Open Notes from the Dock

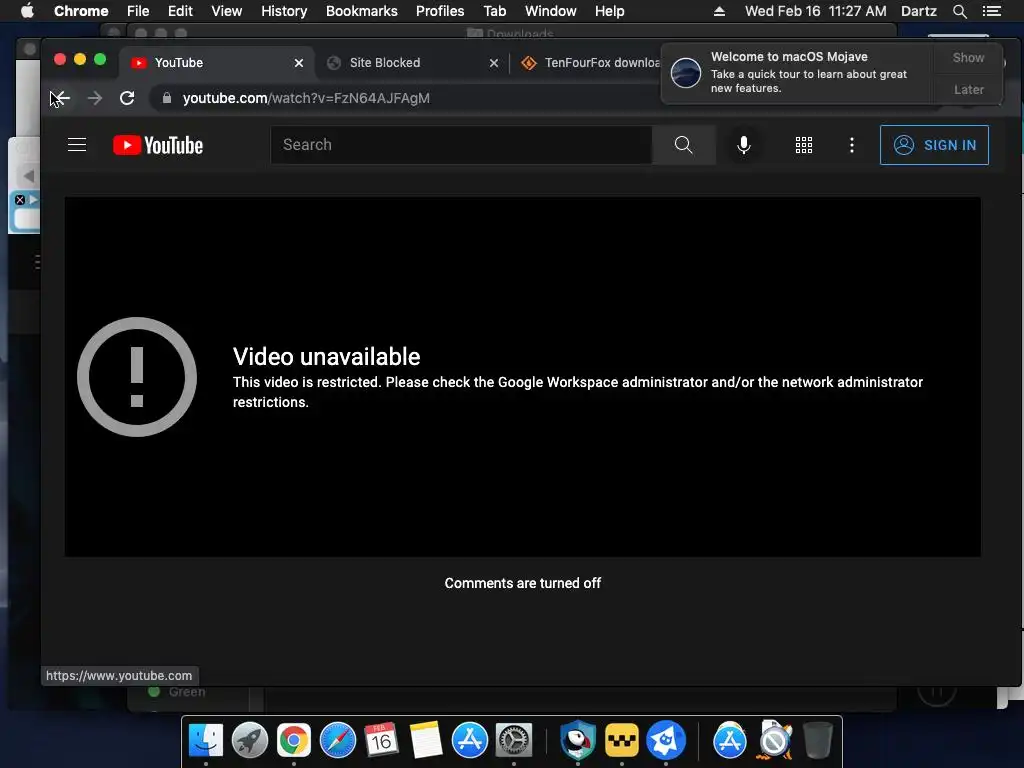[426, 741]
